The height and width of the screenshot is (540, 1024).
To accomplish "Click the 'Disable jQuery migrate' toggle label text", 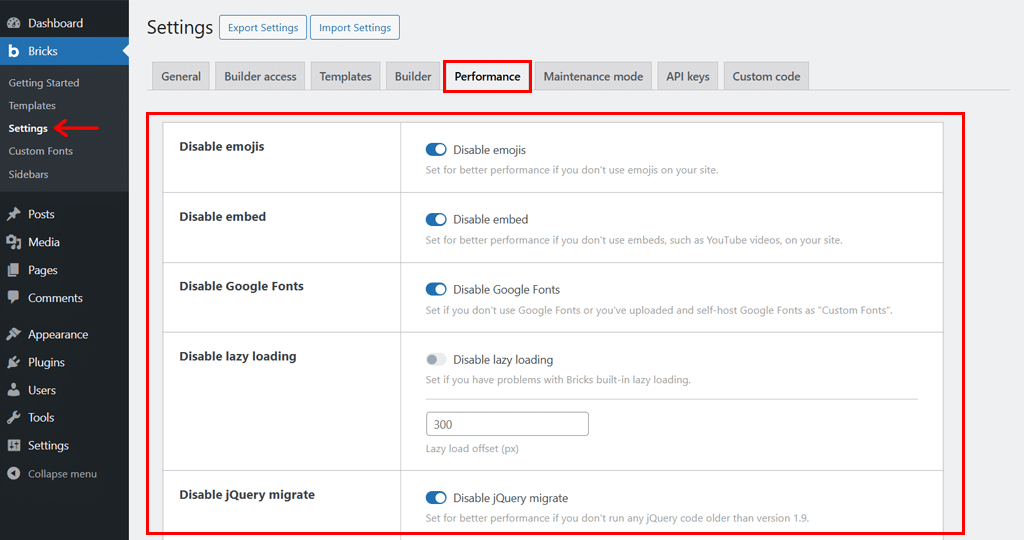I will [x=510, y=498].
